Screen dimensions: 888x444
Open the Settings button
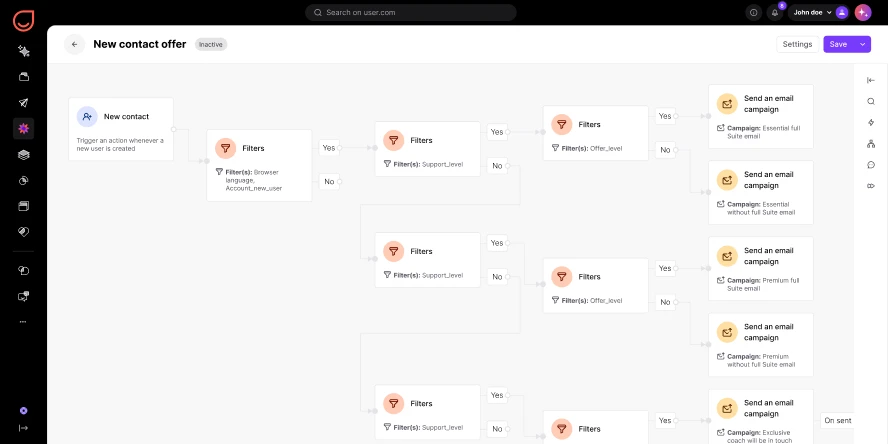[797, 44]
